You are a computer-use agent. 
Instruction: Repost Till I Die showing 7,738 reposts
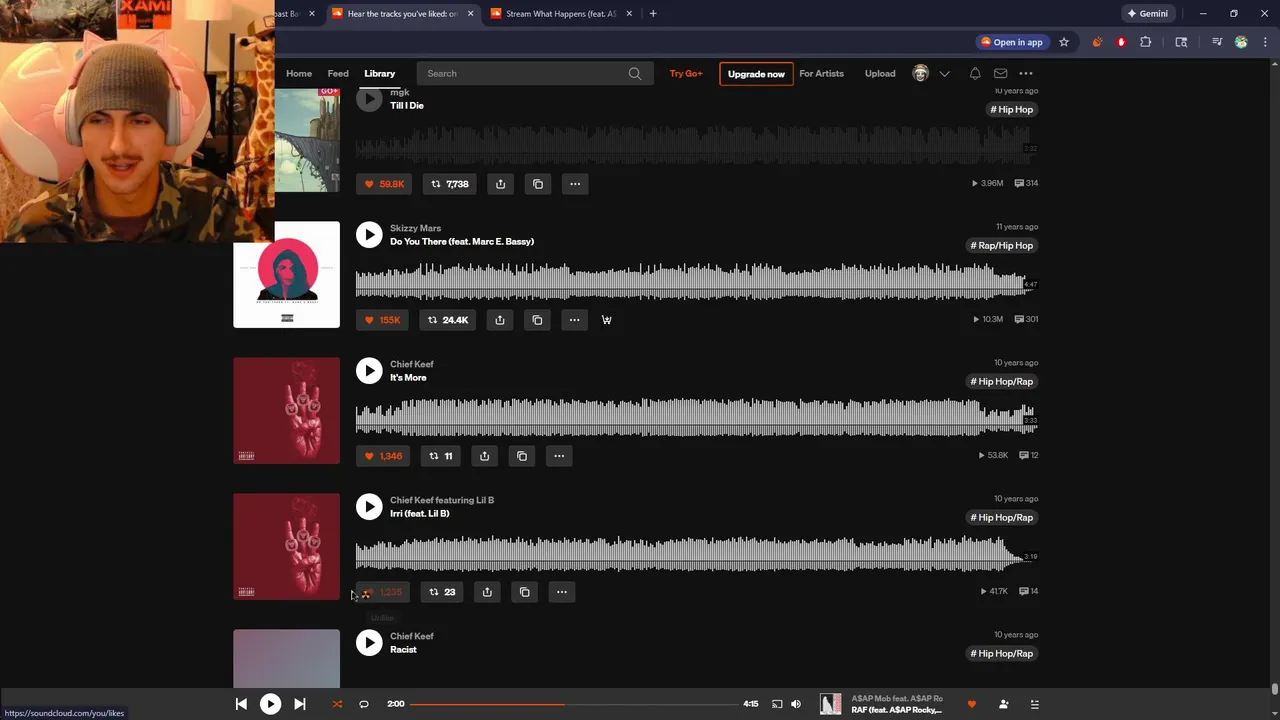coord(449,184)
